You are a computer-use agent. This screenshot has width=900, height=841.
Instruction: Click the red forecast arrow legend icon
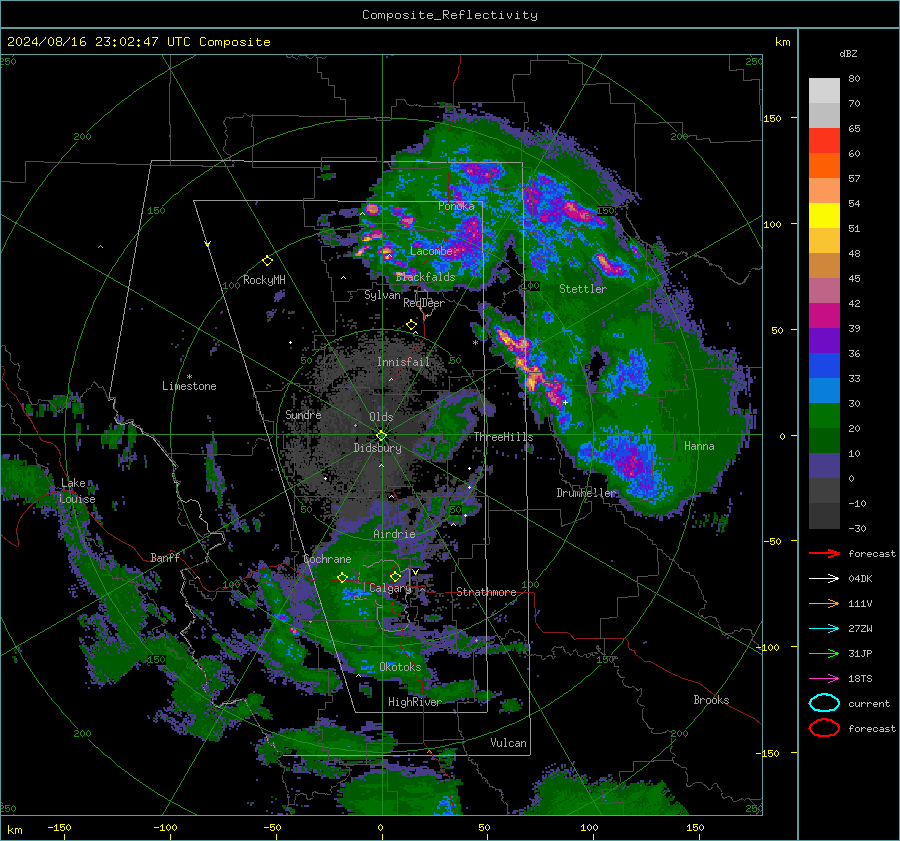coord(824,553)
